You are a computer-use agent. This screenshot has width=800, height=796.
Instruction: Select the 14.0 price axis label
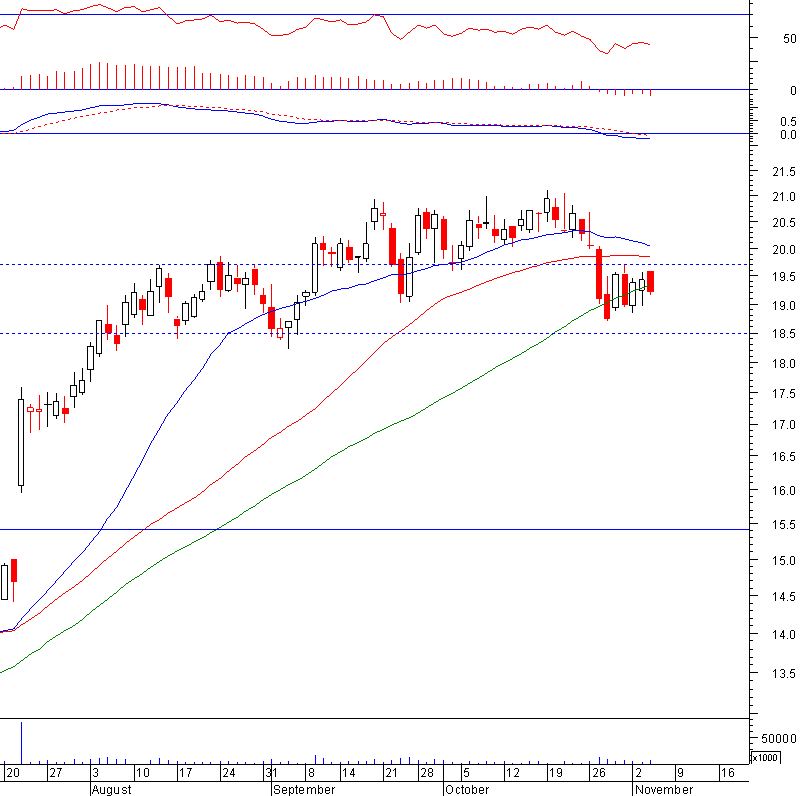point(784,635)
